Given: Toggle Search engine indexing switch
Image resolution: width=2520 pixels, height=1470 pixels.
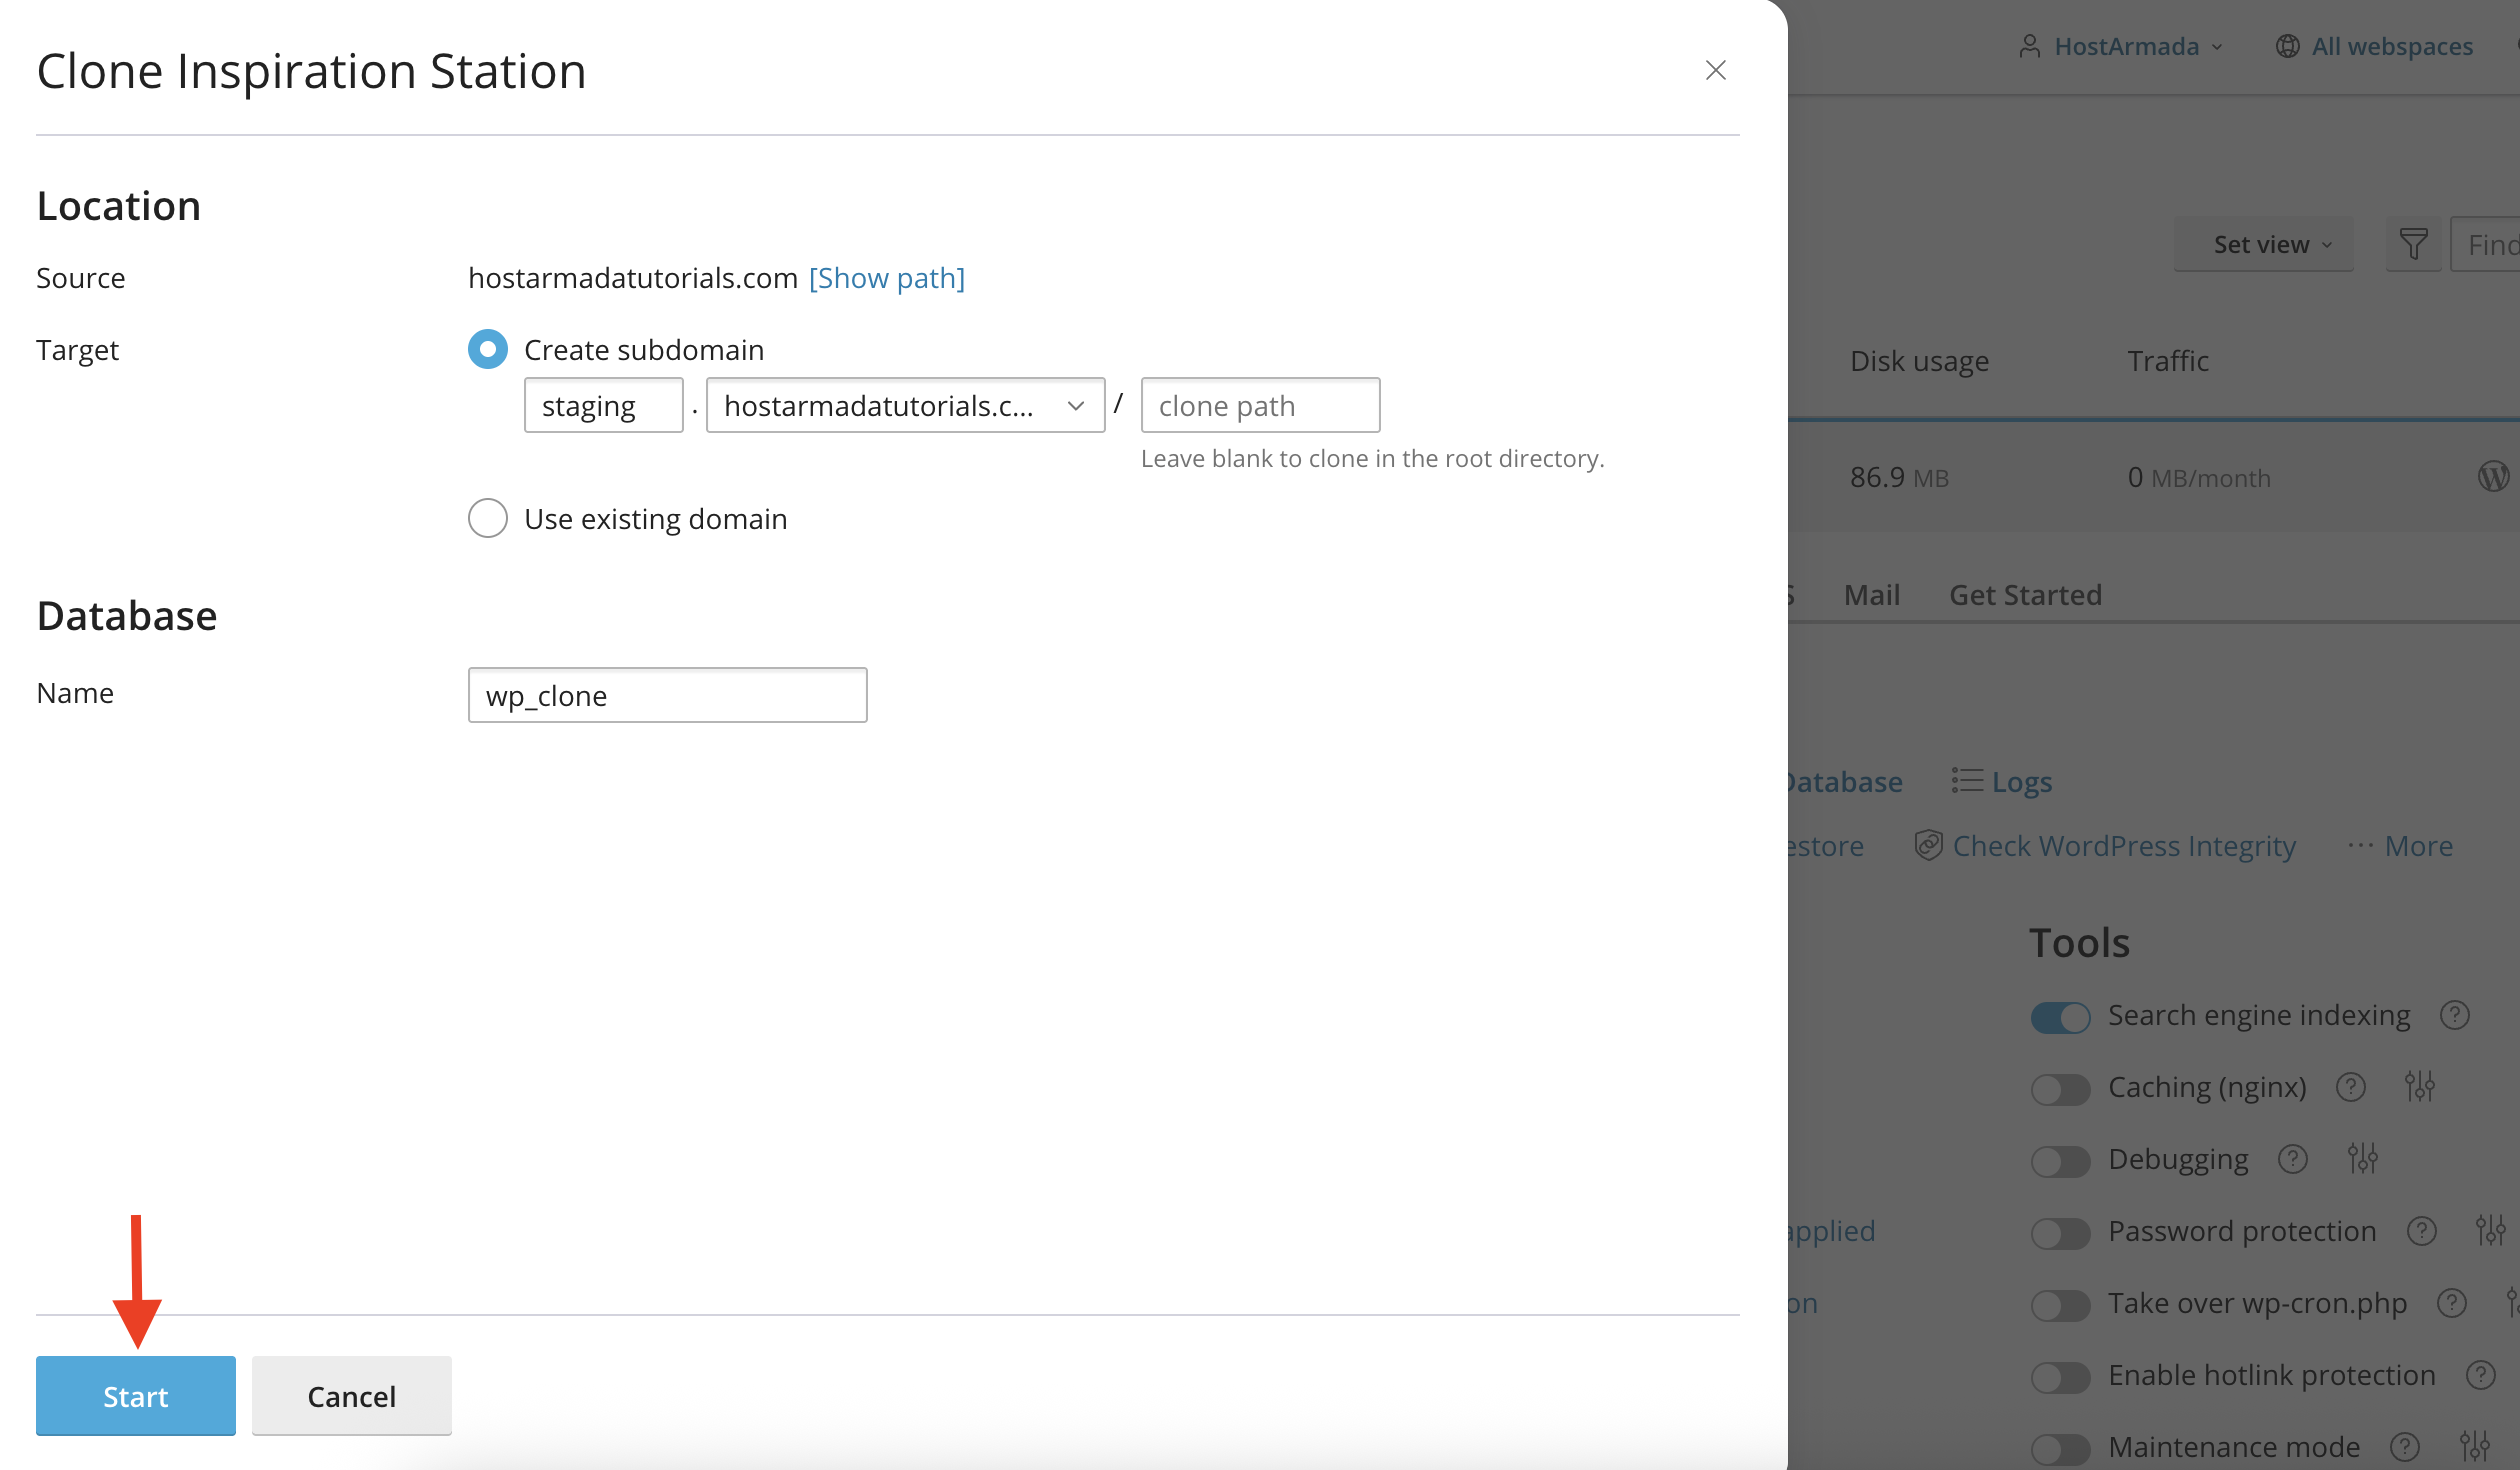Looking at the screenshot, I should click(x=2060, y=1017).
